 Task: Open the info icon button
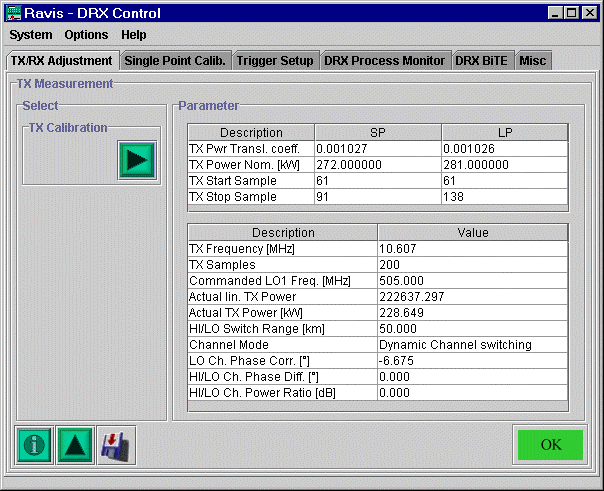(34, 445)
